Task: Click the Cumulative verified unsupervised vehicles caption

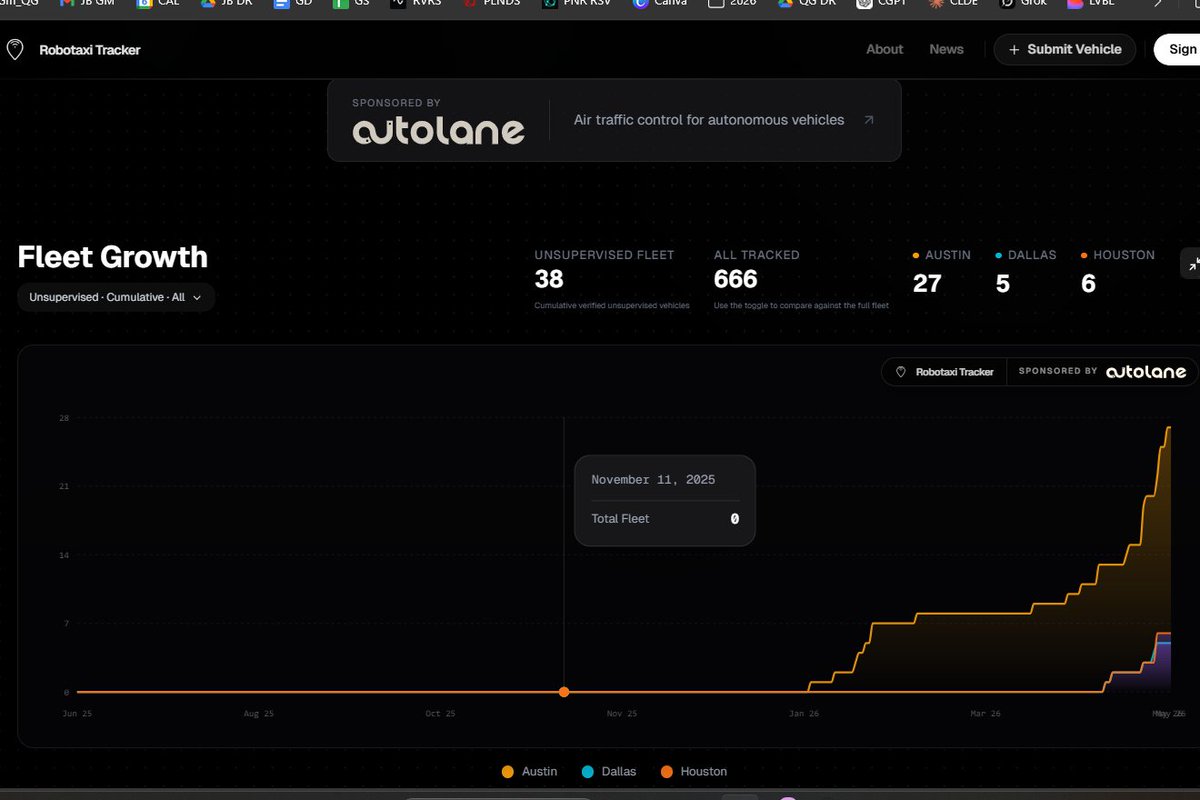Action: pyautogui.click(x=611, y=305)
